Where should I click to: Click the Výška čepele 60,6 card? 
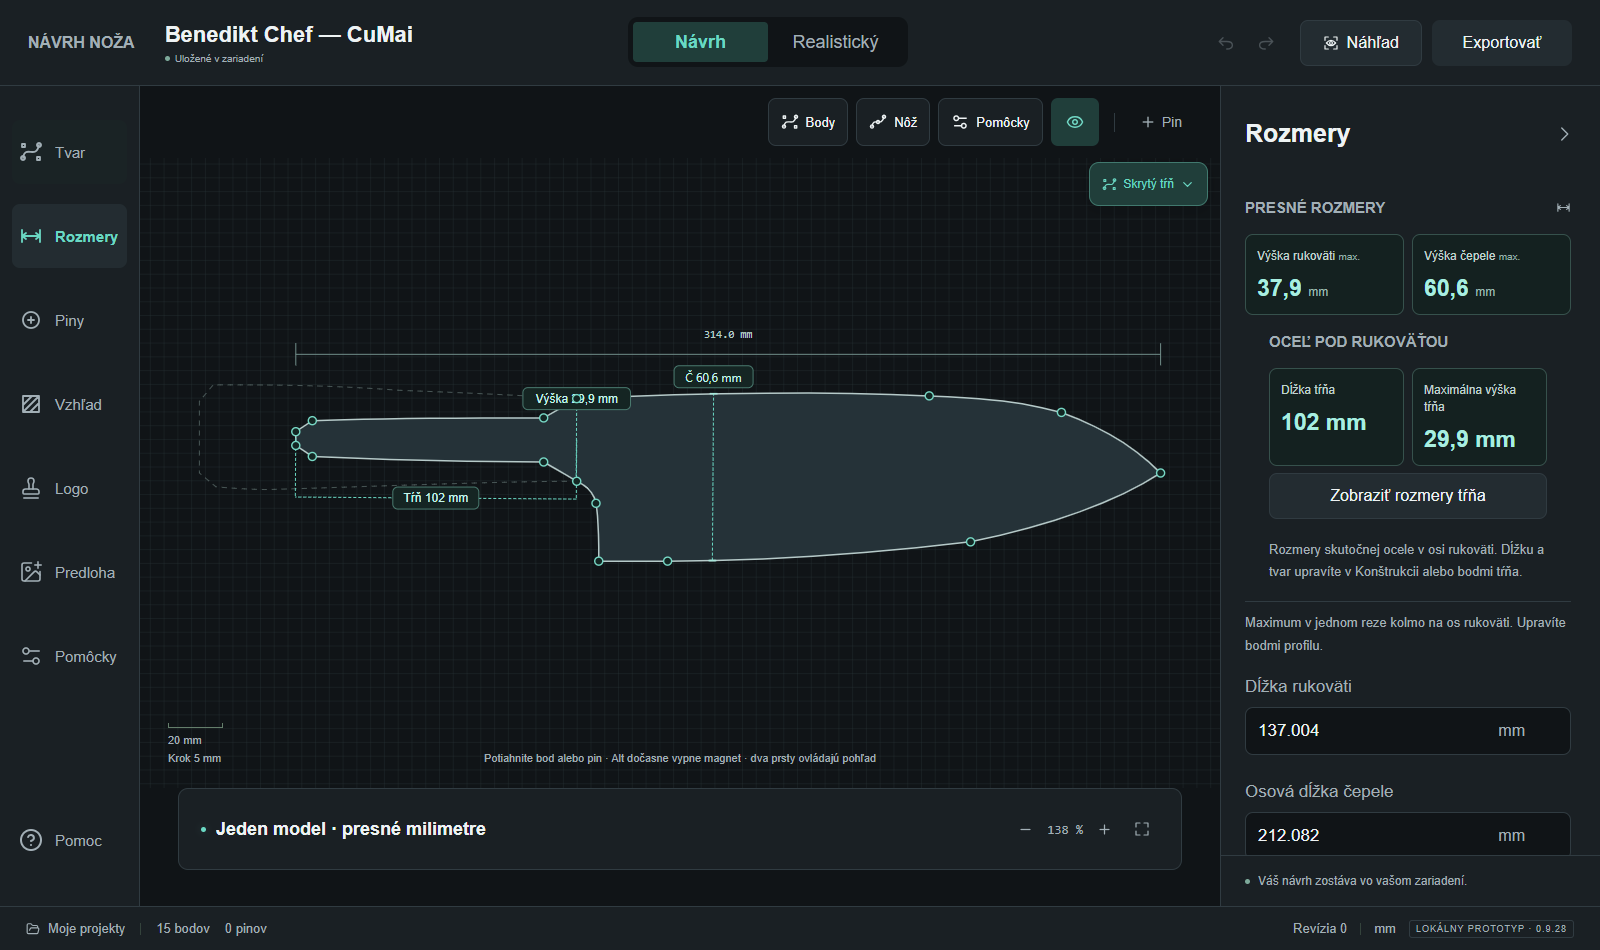(x=1491, y=274)
